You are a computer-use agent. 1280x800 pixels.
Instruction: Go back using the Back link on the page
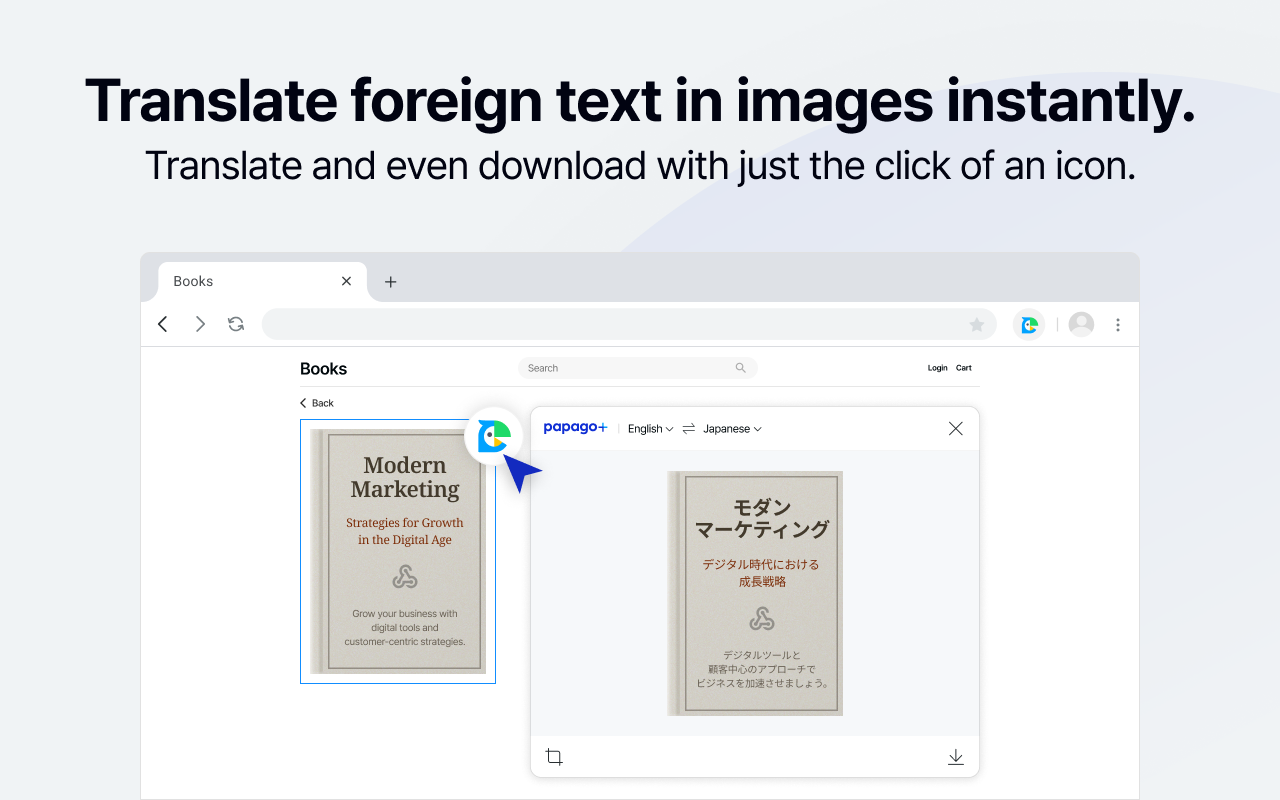(316, 402)
